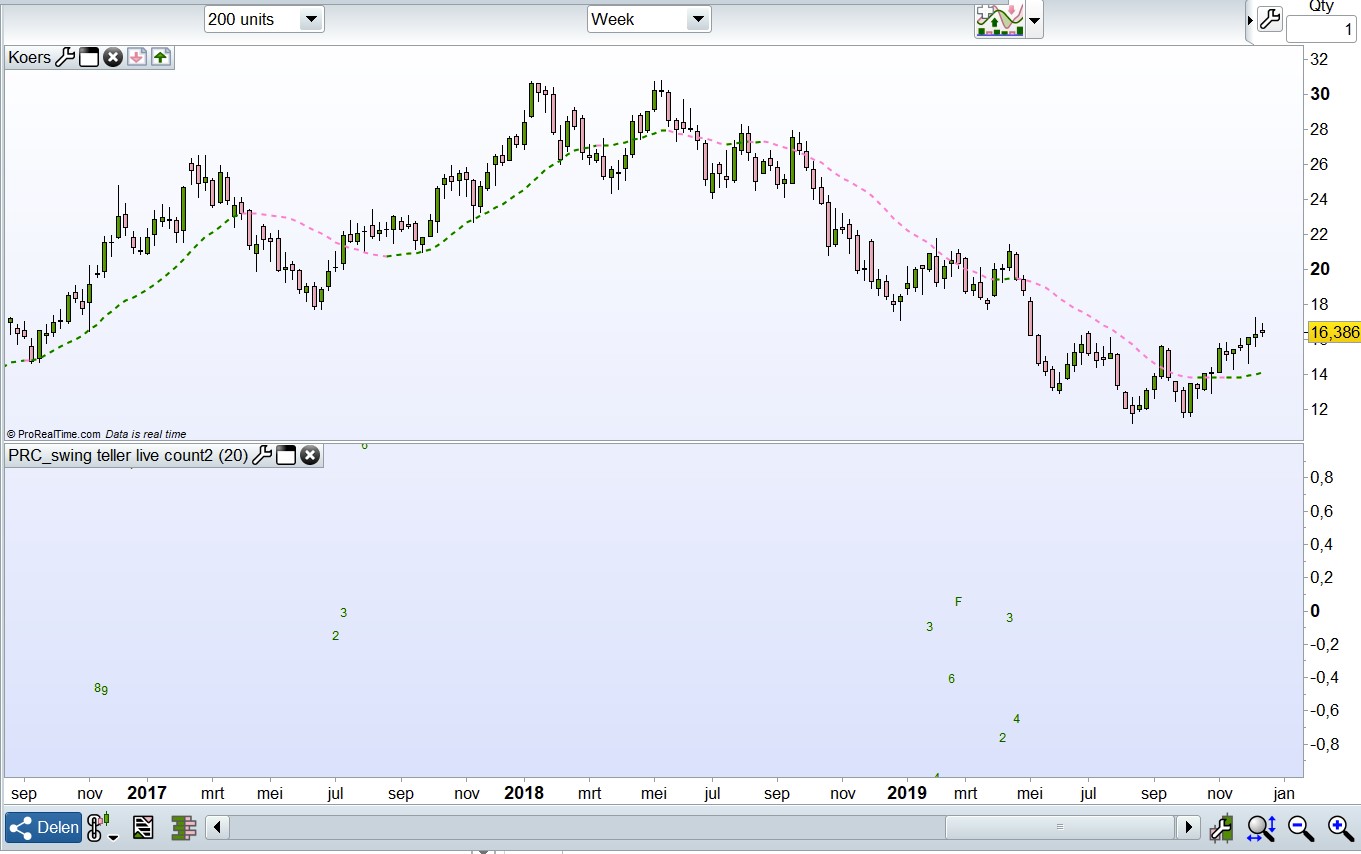The width and height of the screenshot is (1361, 854).
Task: Click the green up-arrow icon on Koers panel
Action: tap(161, 57)
